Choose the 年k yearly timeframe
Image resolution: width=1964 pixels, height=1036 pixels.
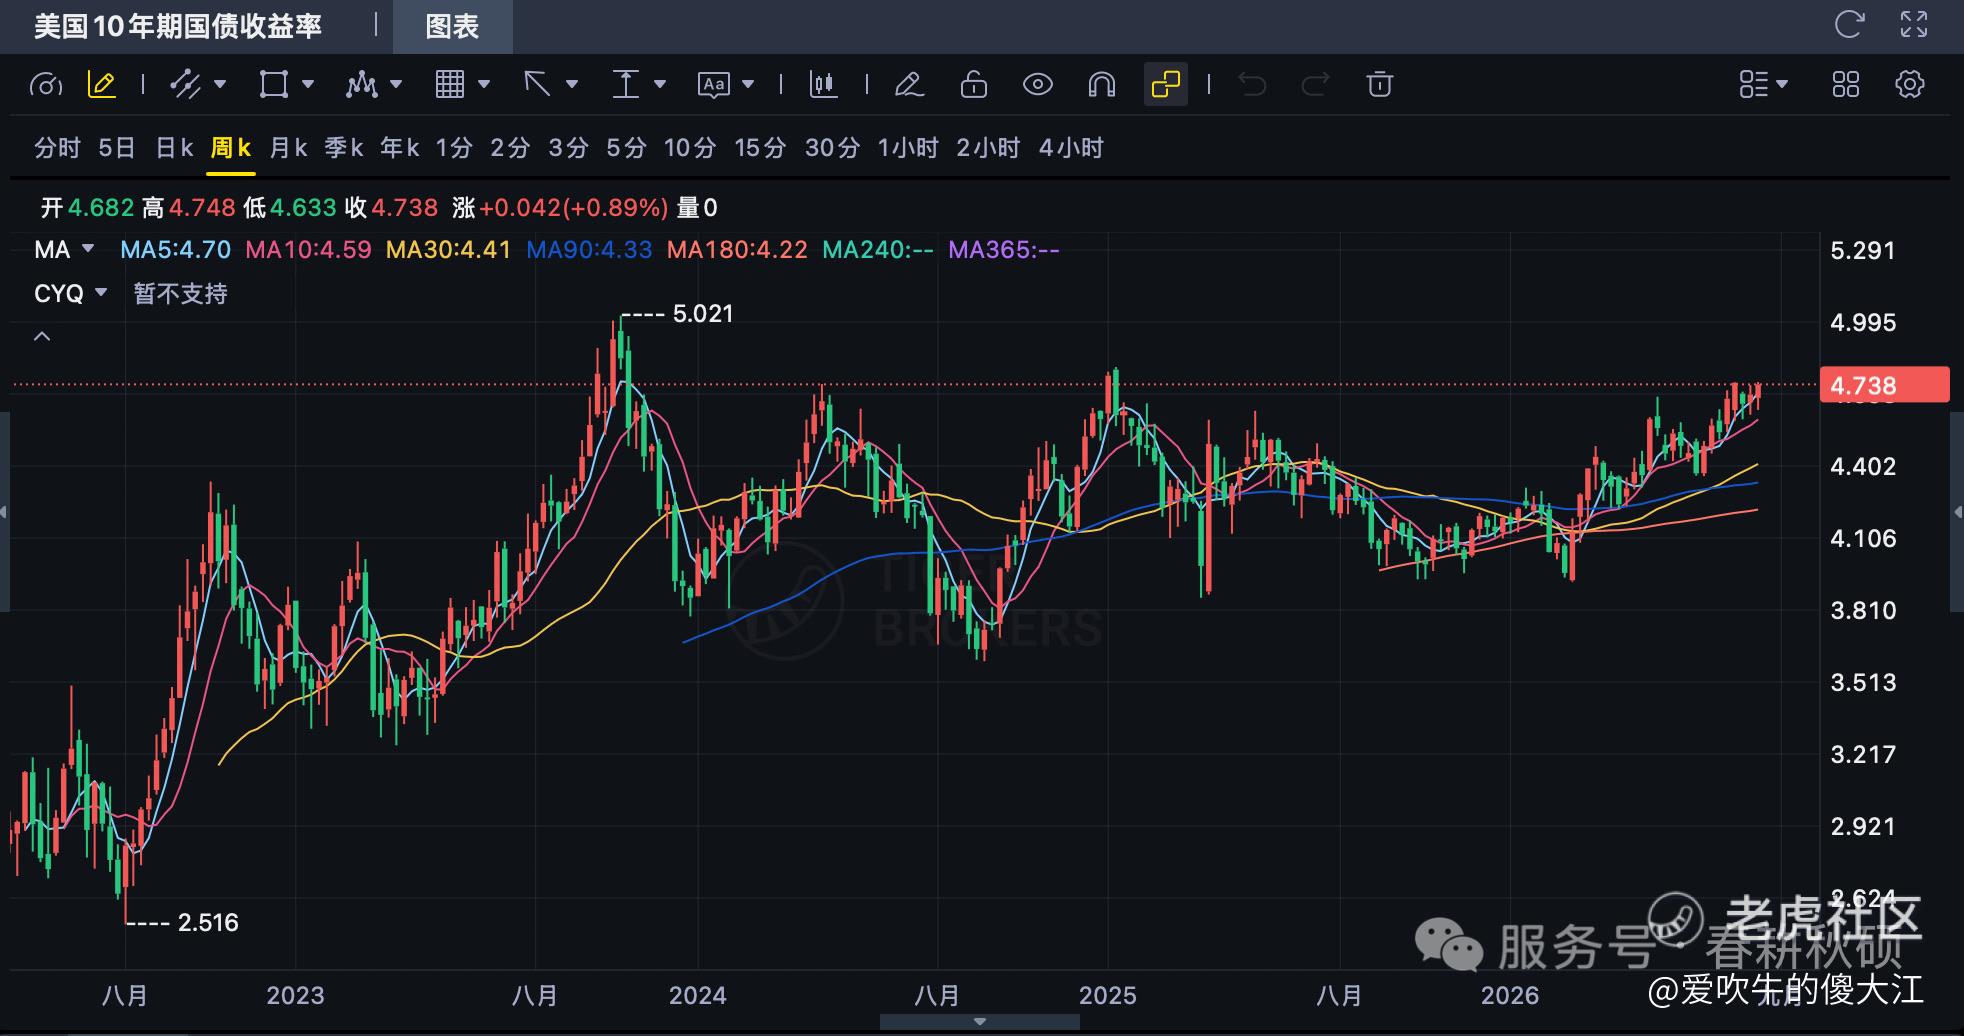400,148
